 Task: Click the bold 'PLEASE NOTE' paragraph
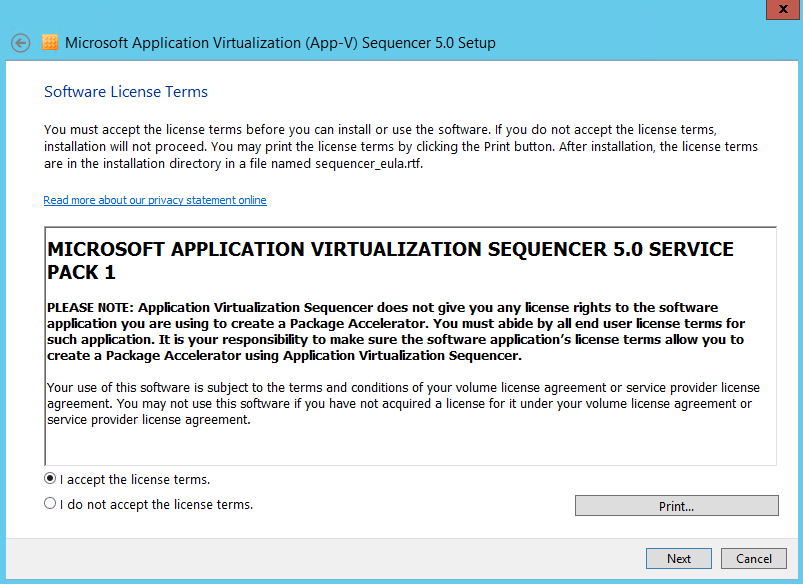point(396,331)
